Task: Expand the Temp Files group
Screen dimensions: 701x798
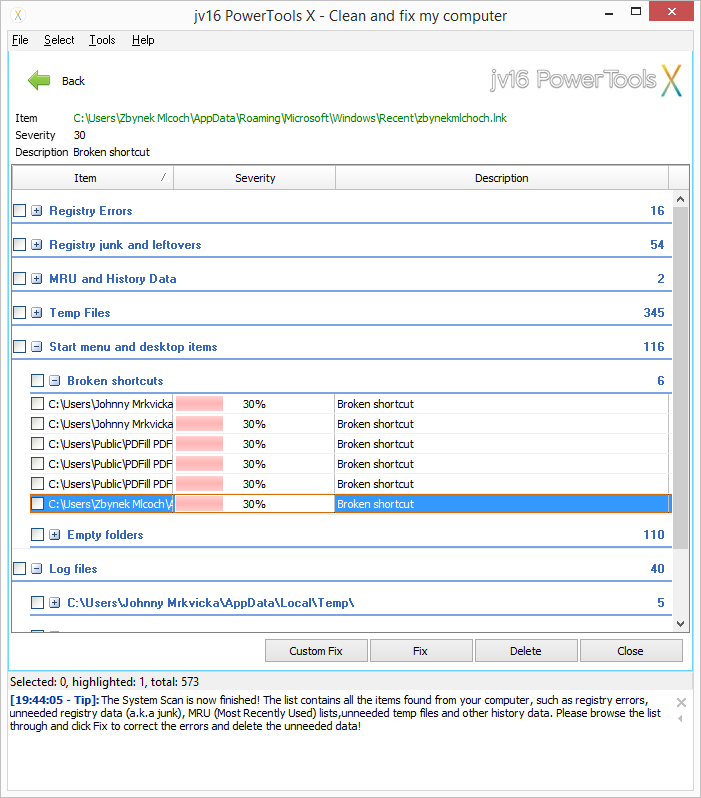Action: click(x=37, y=312)
